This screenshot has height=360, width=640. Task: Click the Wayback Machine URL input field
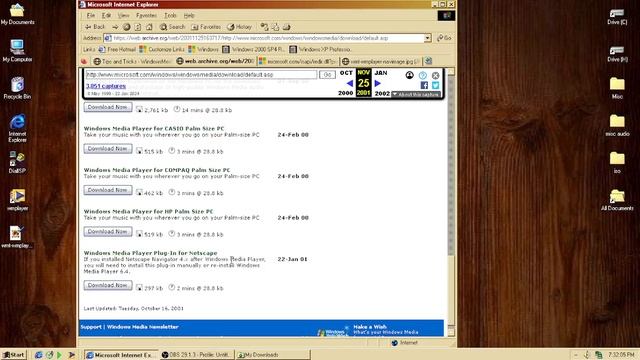tap(201, 75)
